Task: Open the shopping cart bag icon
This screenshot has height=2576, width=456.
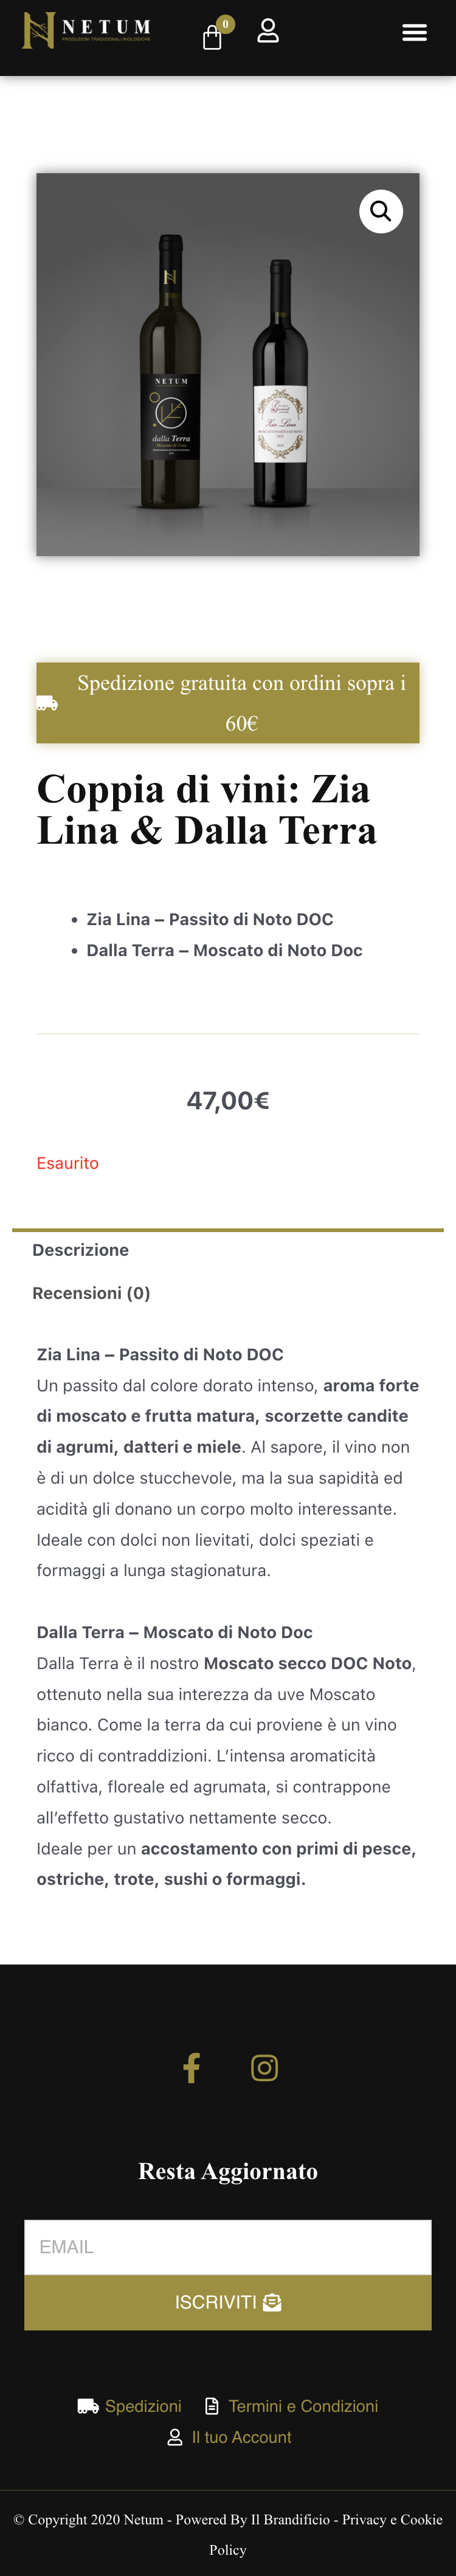Action: coord(212,37)
